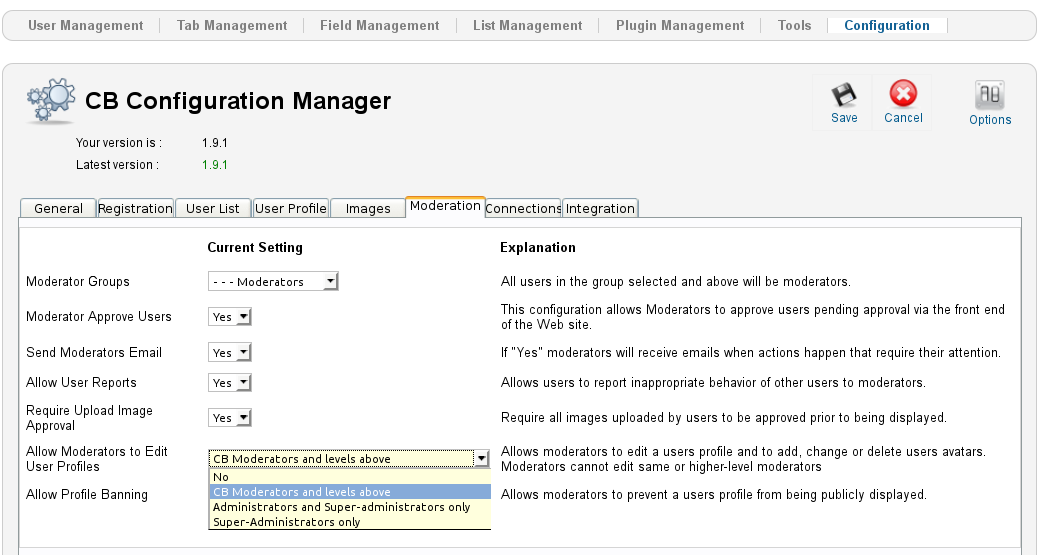Open the Registration tab
Screen dimensions: 1042x555
pos(135,208)
